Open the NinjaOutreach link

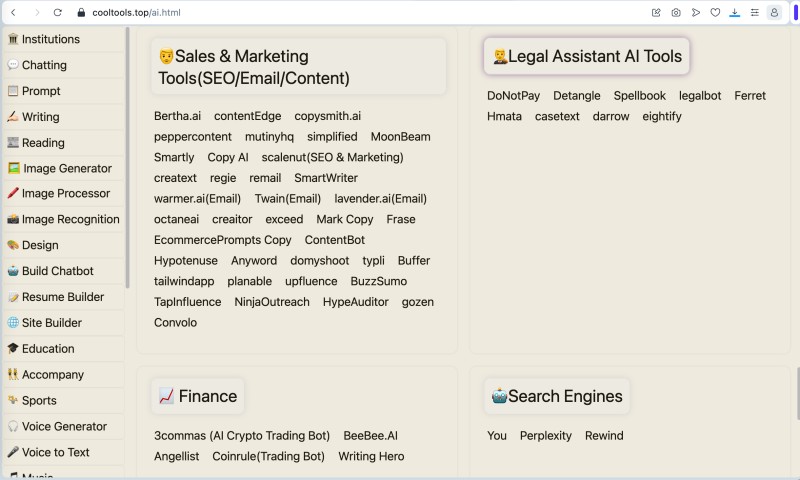point(272,302)
